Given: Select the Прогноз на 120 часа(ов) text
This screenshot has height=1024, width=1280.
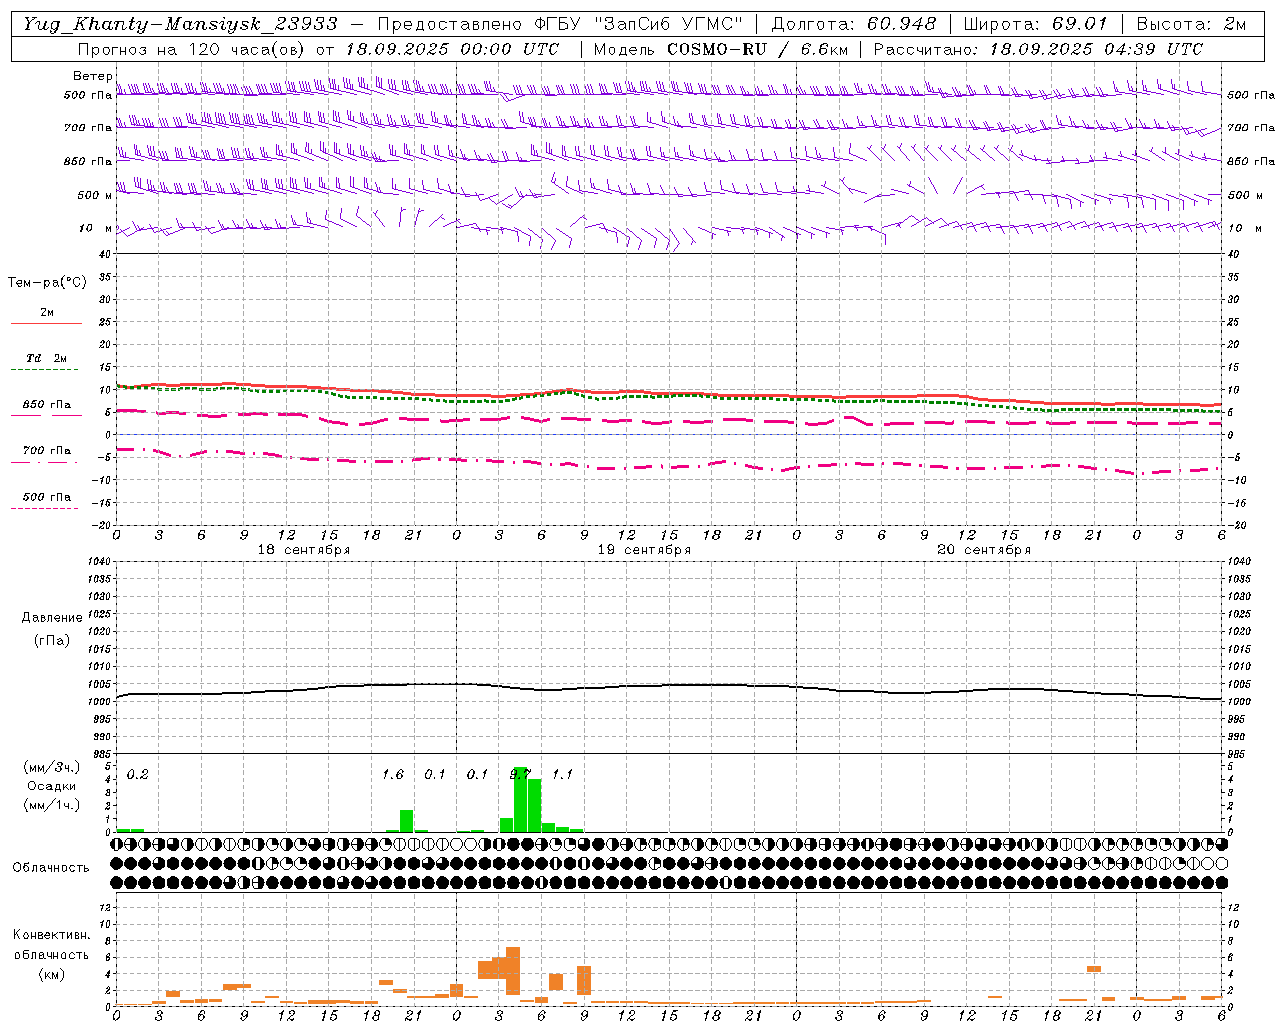Looking at the screenshot, I should tap(192, 49).
